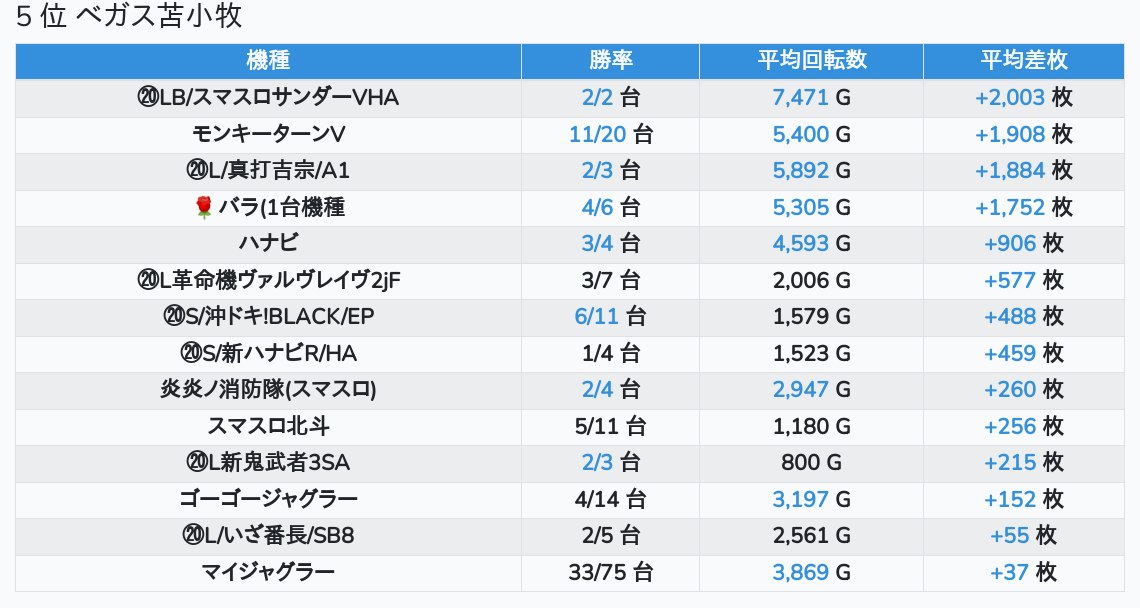Click the 機種 column header
This screenshot has width=1140, height=608.
(x=268, y=61)
